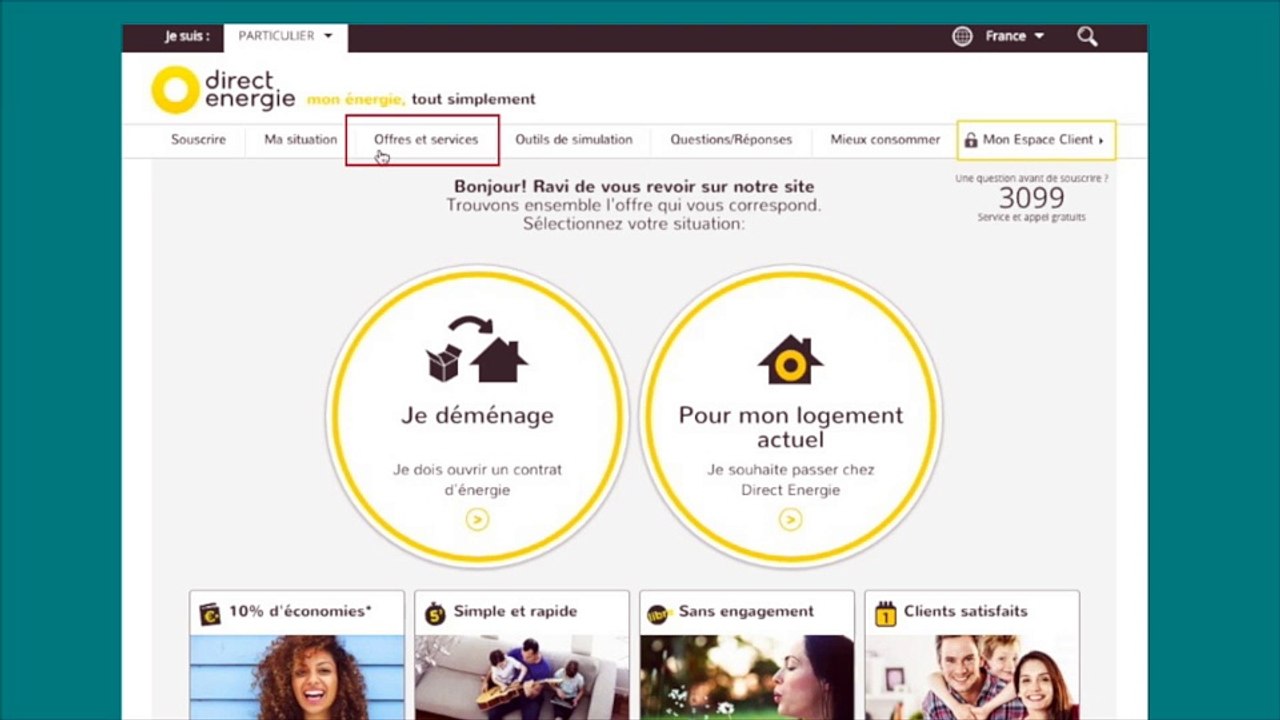Click the 5-minute icon by Simple et rapide
The height and width of the screenshot is (720, 1280).
pyautogui.click(x=435, y=613)
